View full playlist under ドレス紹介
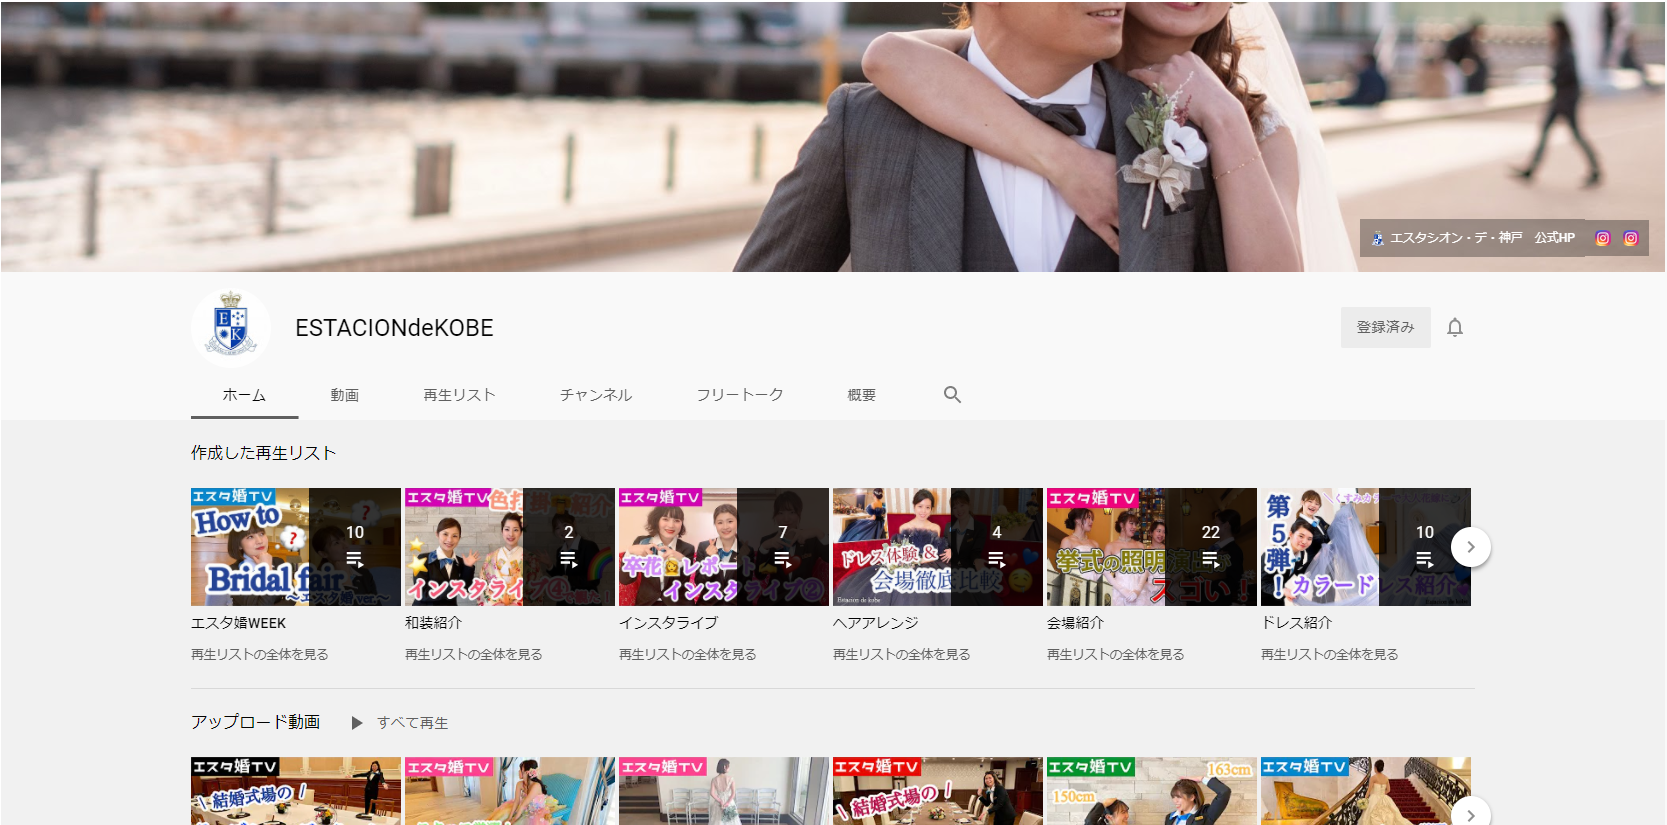This screenshot has width=1667, height=825. (x=1330, y=655)
